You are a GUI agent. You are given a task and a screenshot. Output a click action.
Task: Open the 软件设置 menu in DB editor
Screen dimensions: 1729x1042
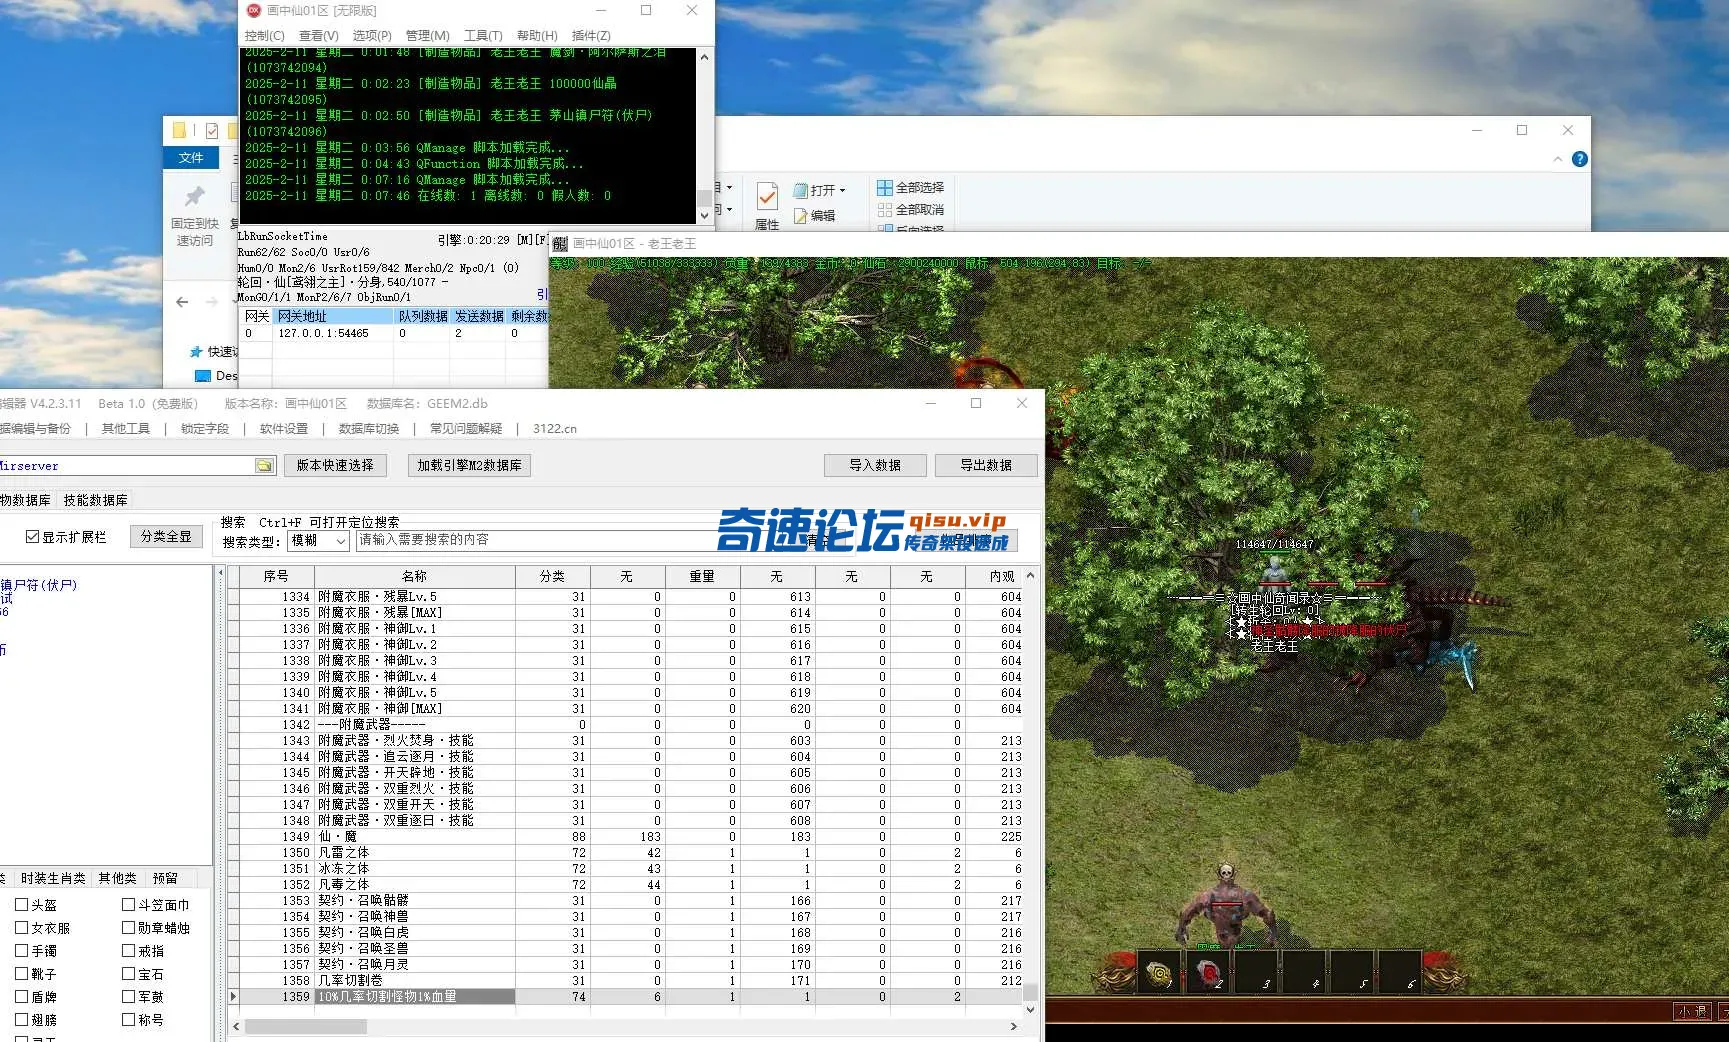click(x=284, y=428)
